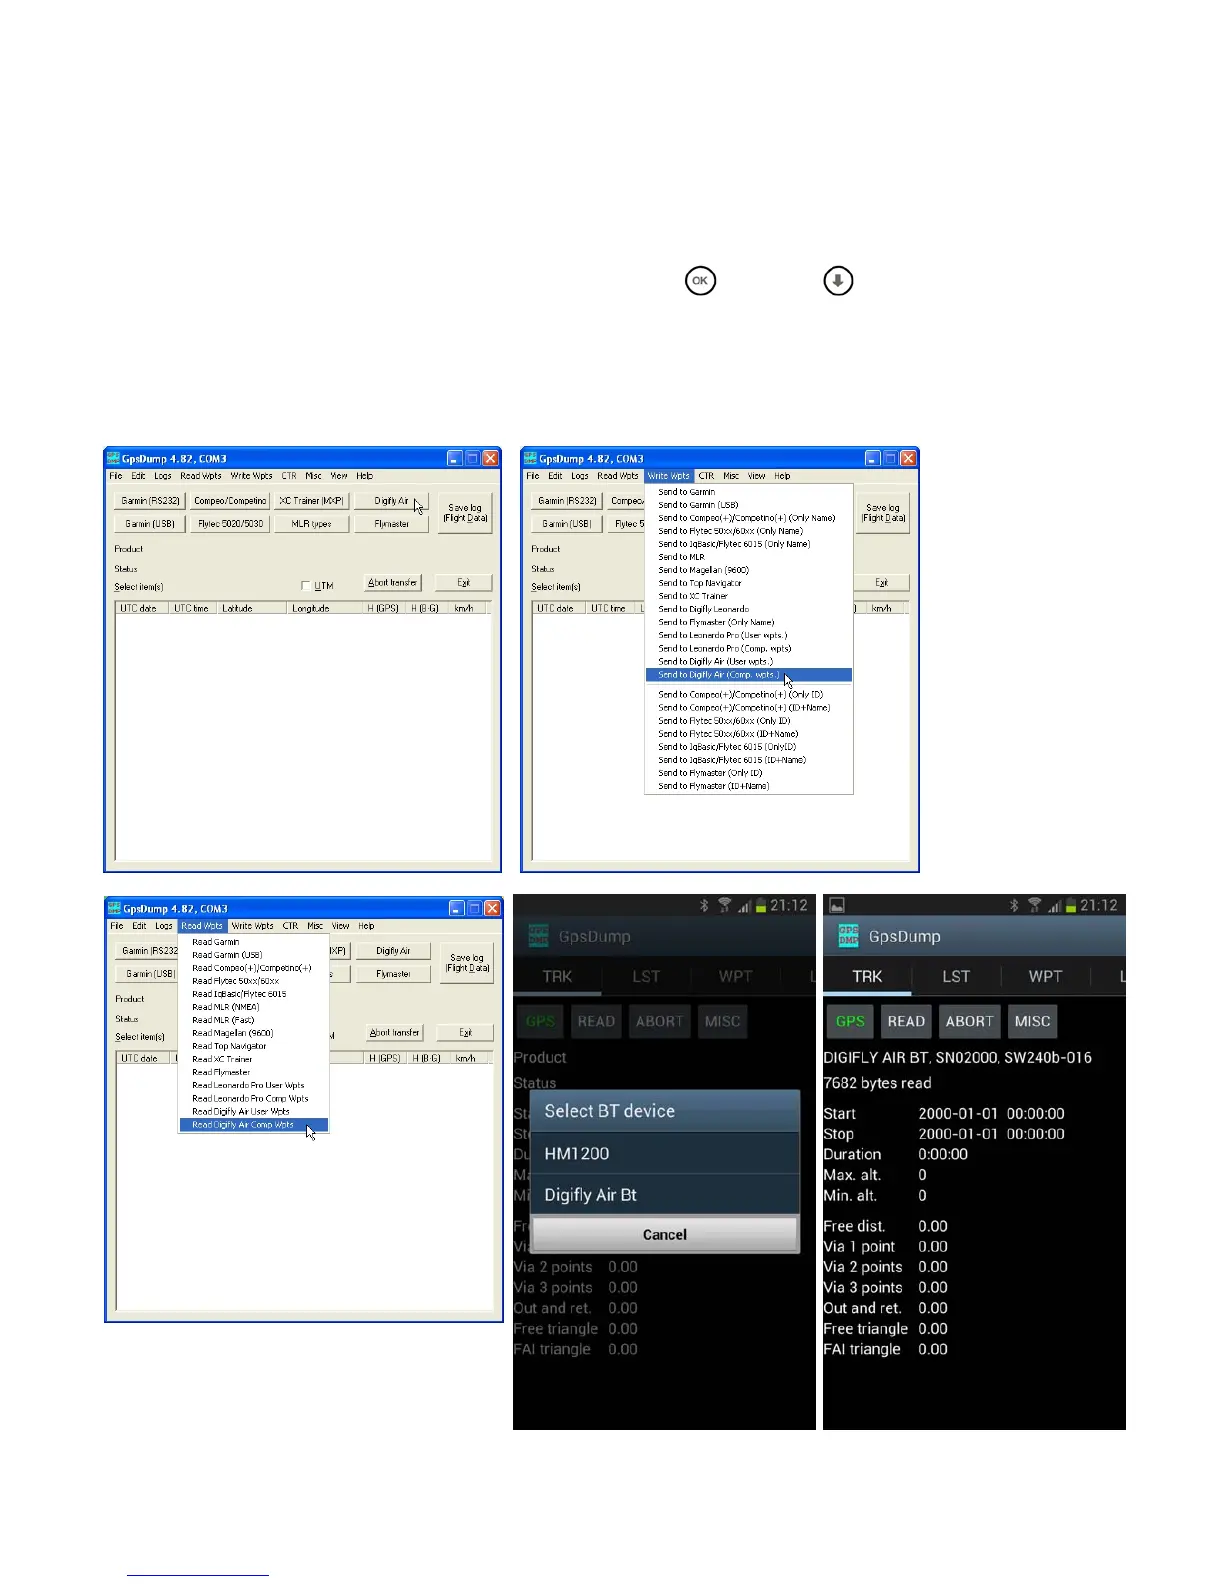Viewport: 1224px width, 1584px height.
Task: Open the Help menu in the window with no menu open
Action: point(365,476)
